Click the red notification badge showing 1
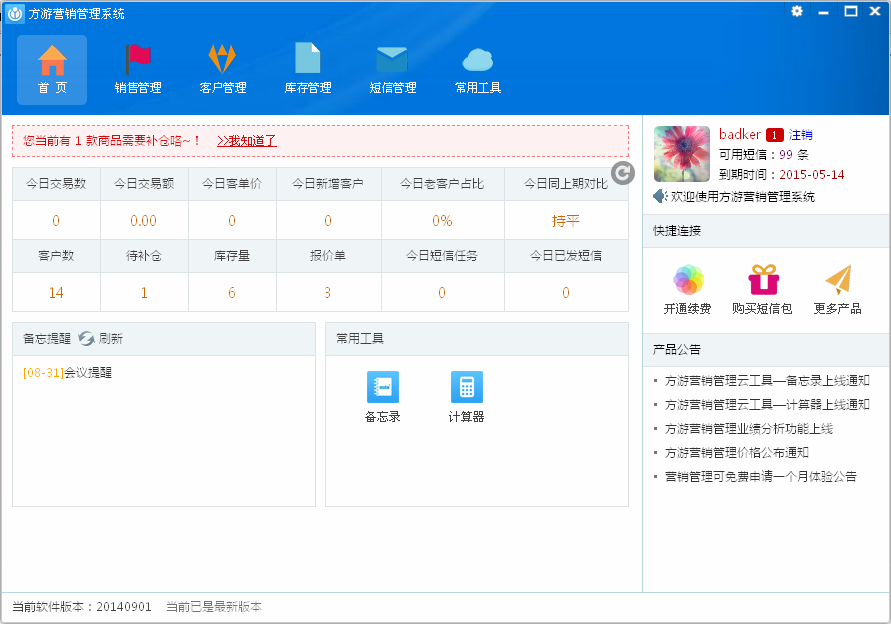 [x=775, y=135]
